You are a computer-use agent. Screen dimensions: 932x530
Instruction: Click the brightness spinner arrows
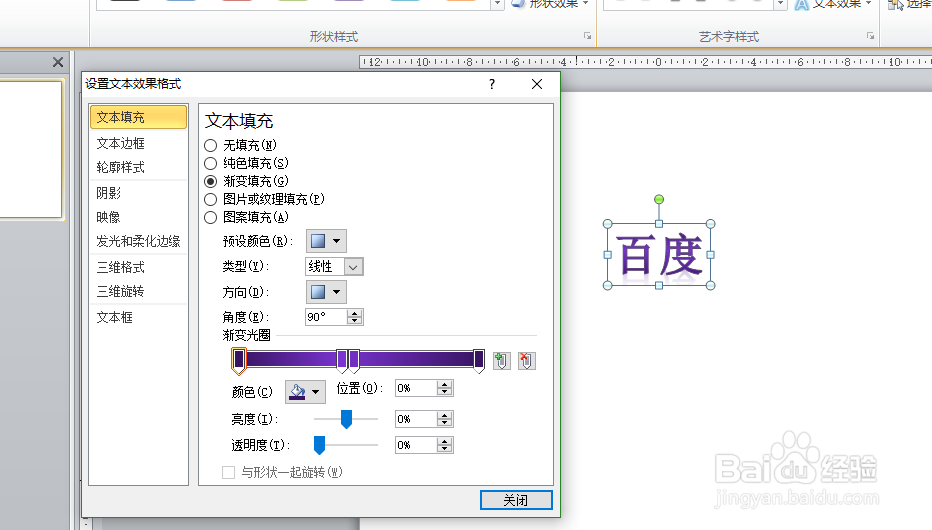tap(445, 419)
